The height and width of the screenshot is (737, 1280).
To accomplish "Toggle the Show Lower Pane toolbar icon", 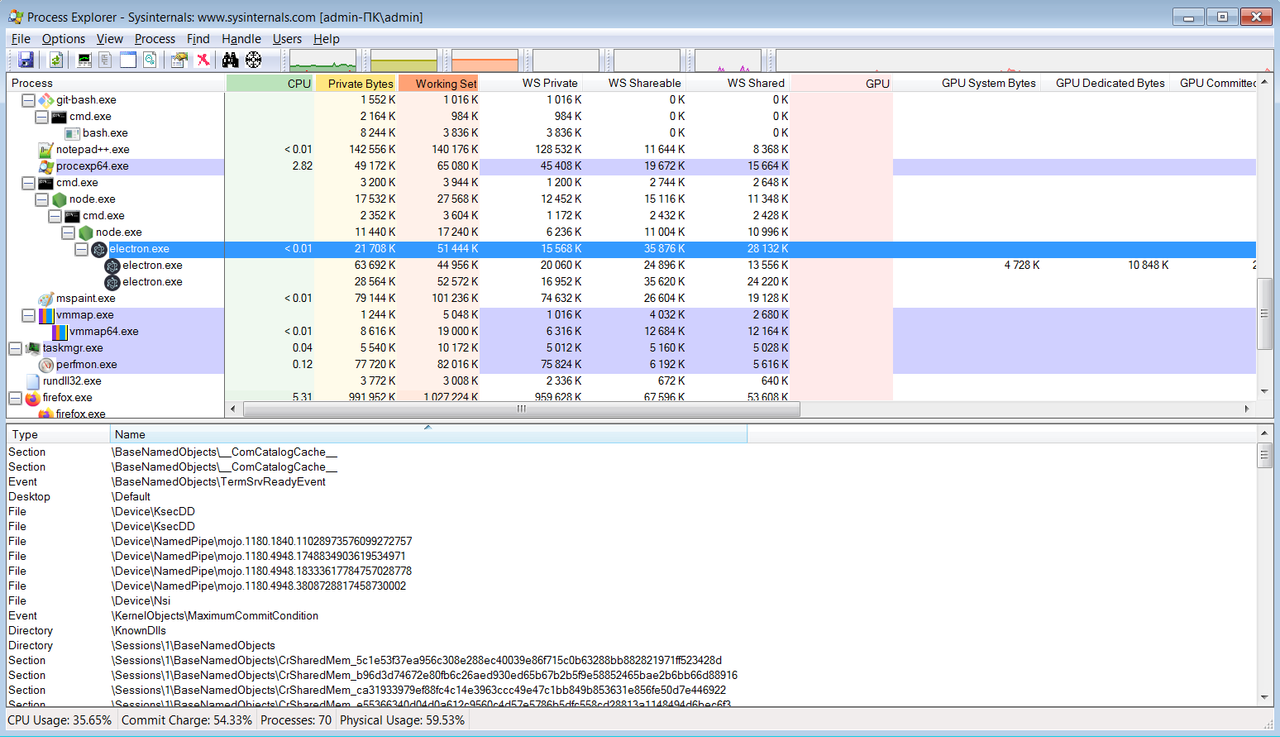I will [x=128, y=59].
